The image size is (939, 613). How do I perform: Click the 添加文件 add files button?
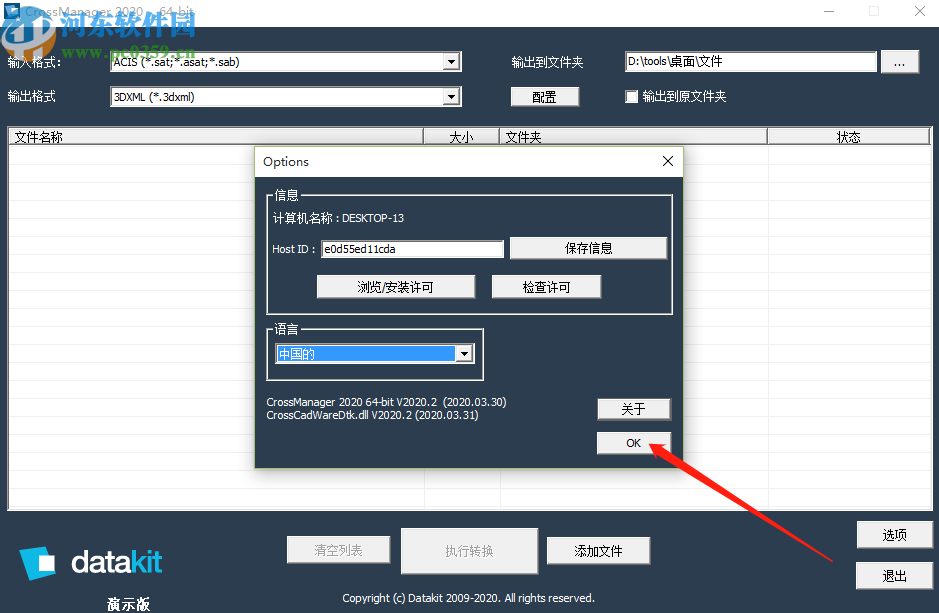598,549
